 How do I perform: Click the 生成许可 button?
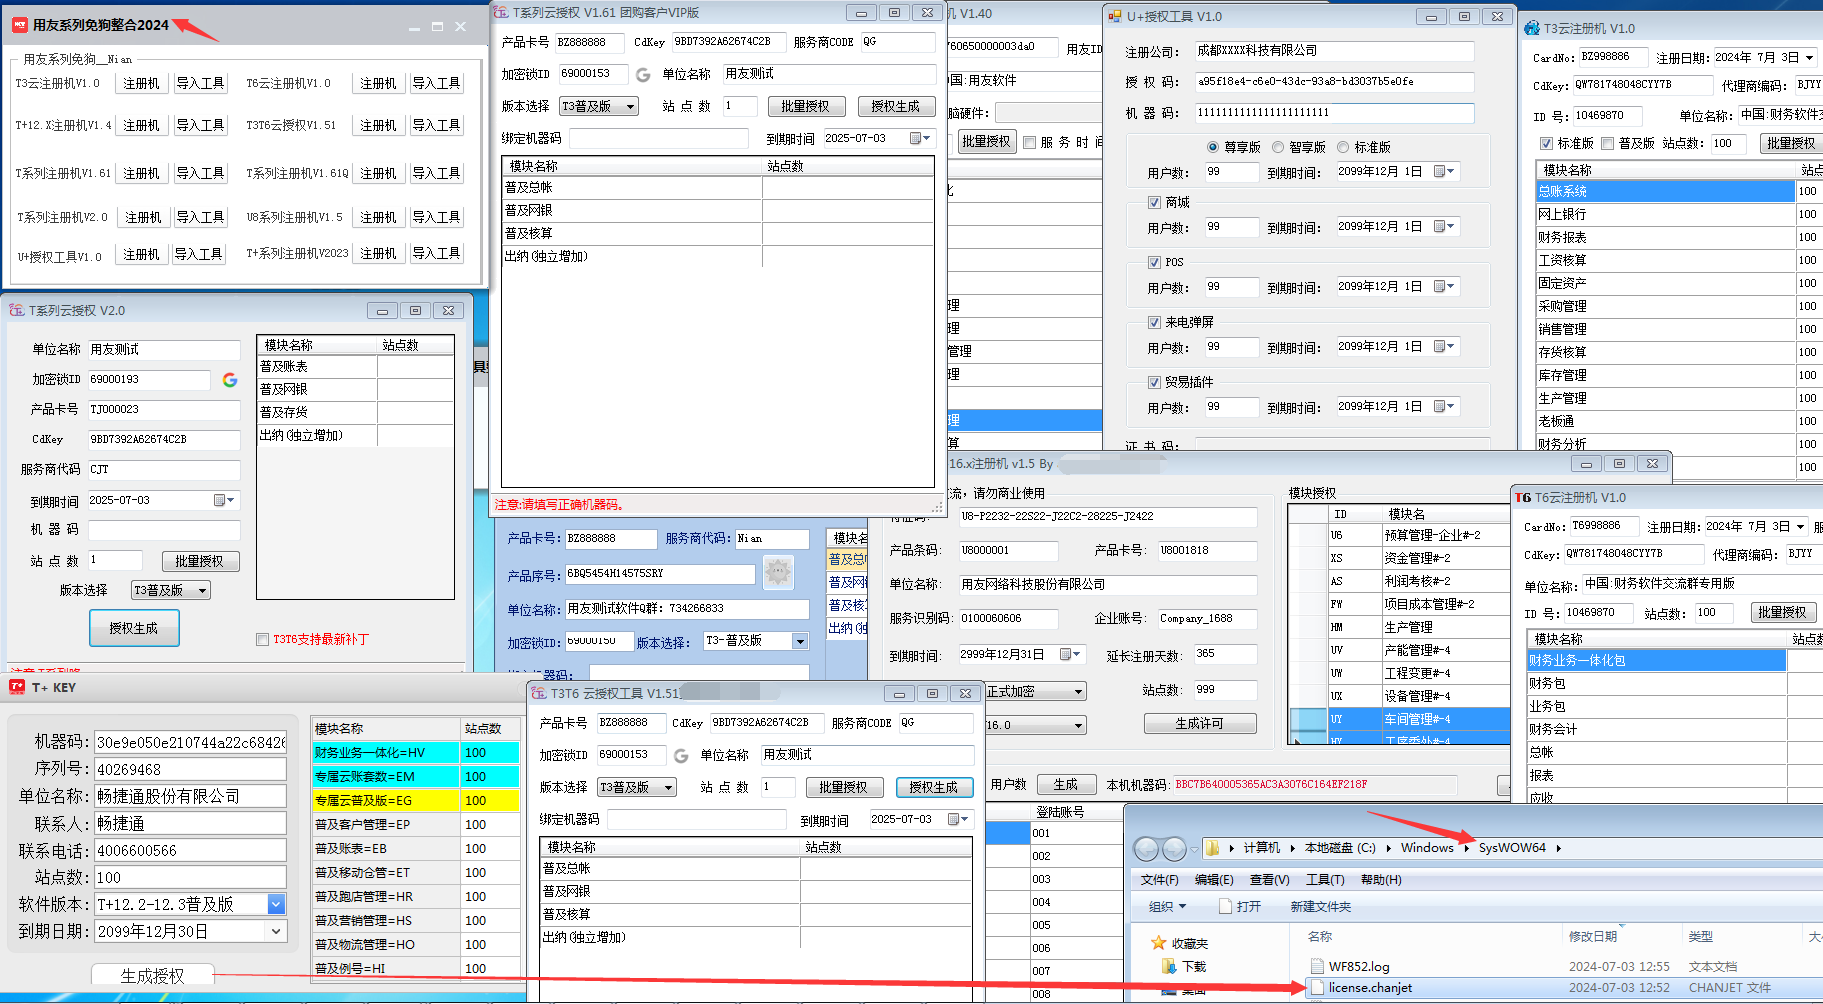point(1199,723)
